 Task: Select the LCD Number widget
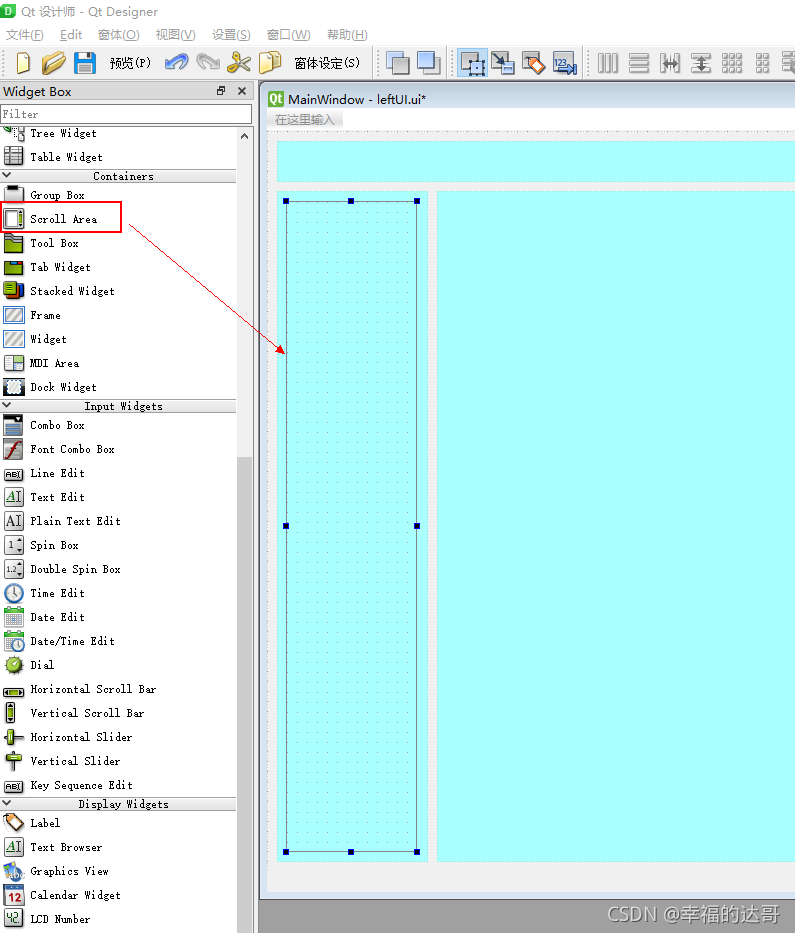tap(60, 919)
